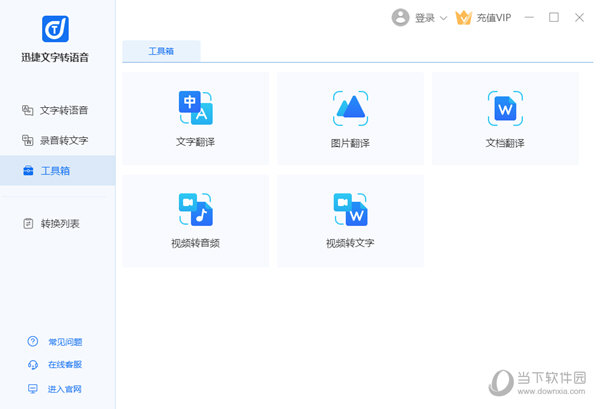Click the VIP crown icon
Viewport: 600px width, 409px height.
tap(464, 18)
